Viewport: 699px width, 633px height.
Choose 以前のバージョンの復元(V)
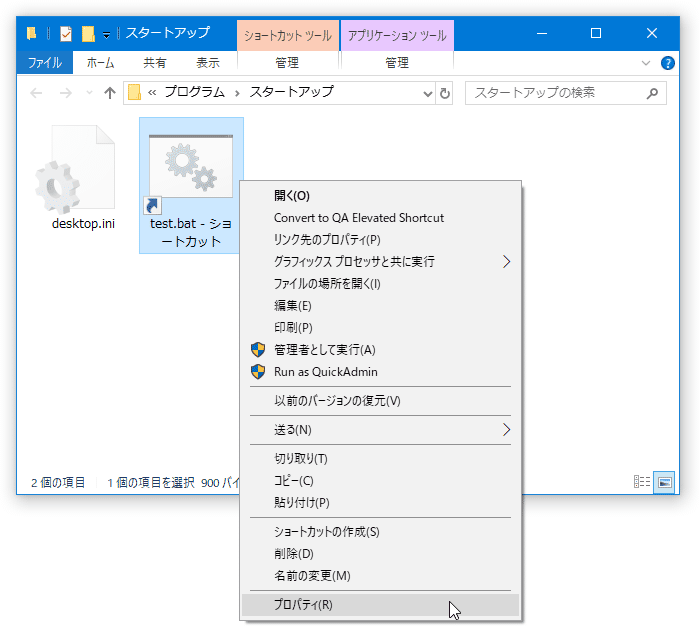click(380, 401)
